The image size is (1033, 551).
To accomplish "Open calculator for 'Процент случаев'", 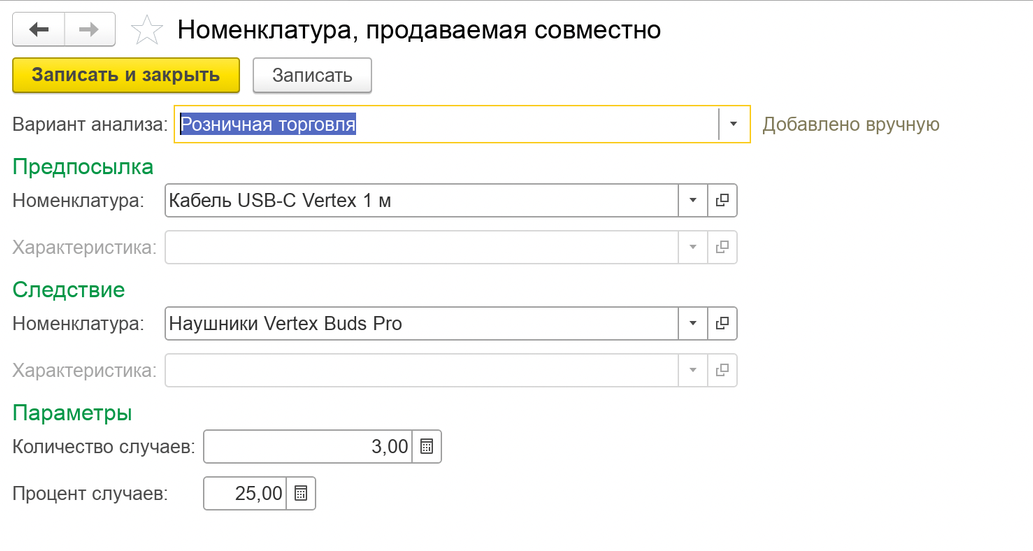I will [x=301, y=494].
